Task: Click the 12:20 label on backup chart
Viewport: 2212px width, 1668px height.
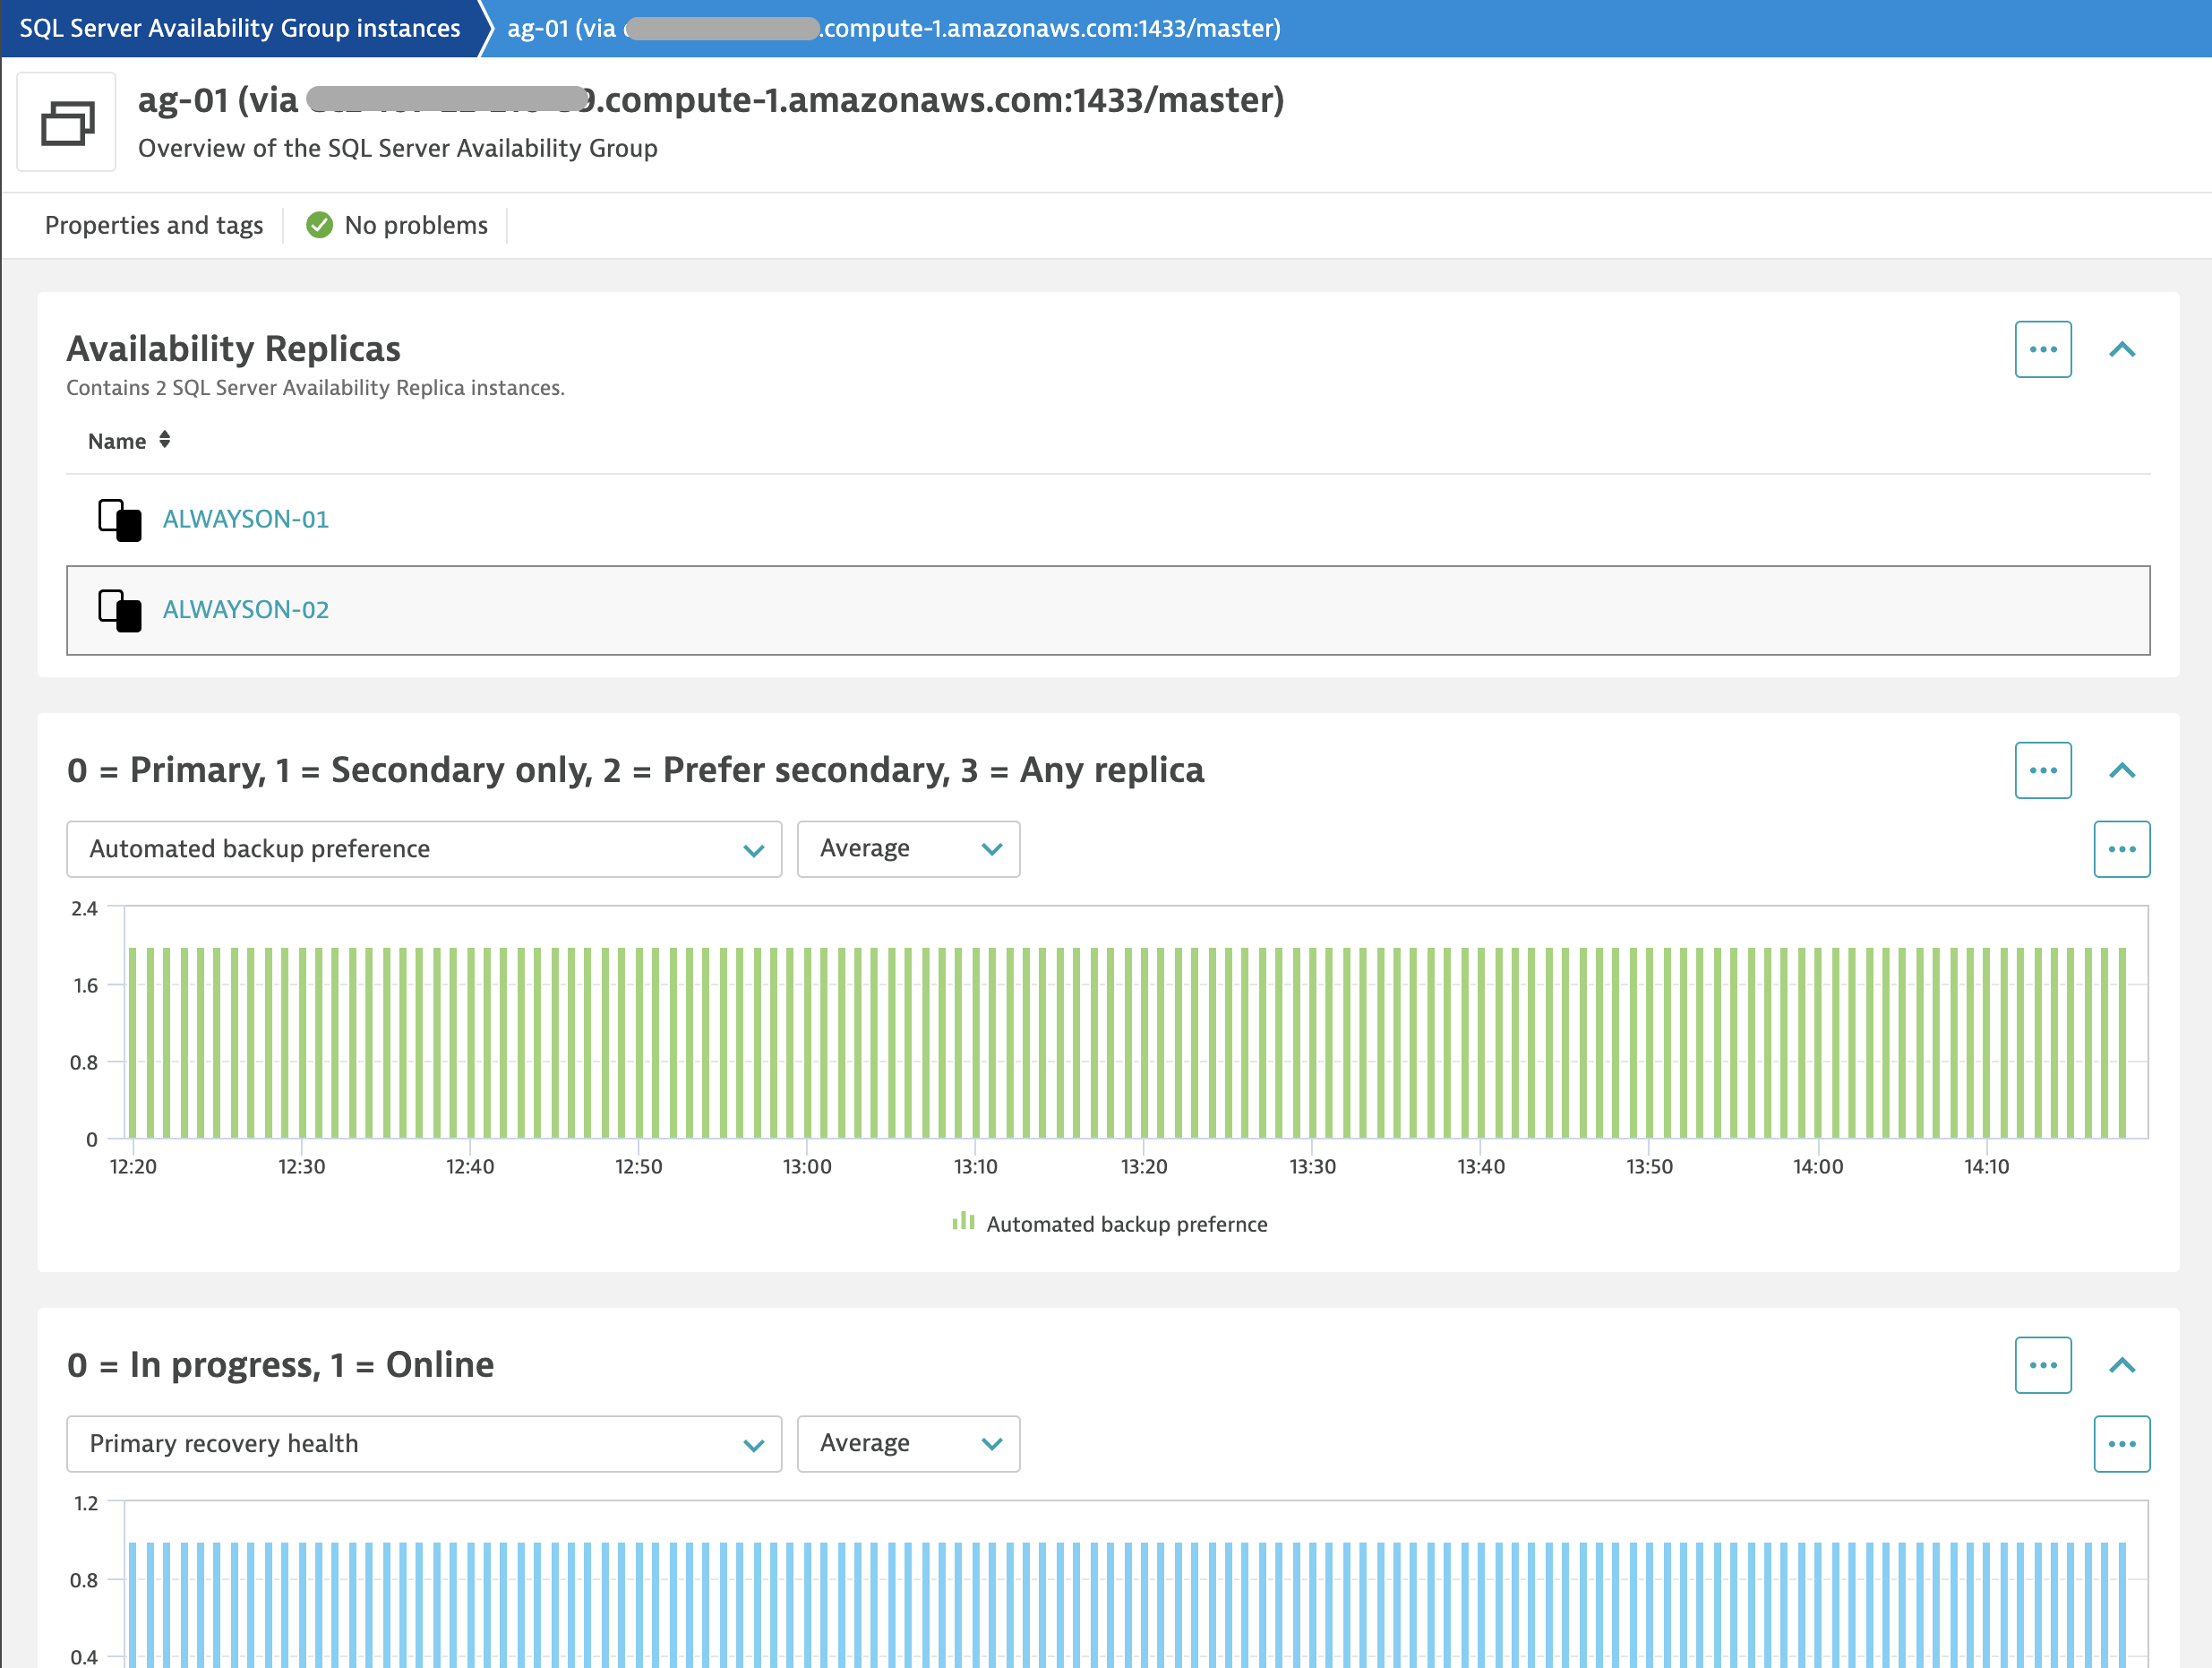Action: pyautogui.click(x=133, y=1166)
